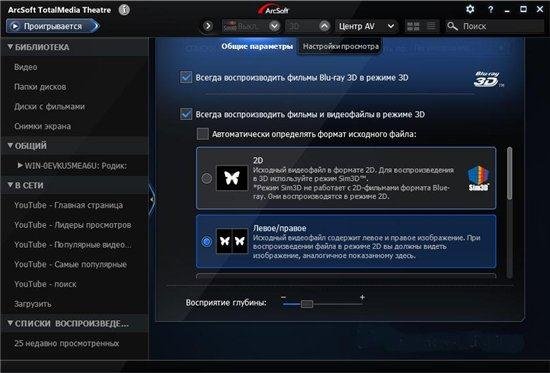Image resolution: width=550 pixels, height=373 pixels.
Task: Collapse the ОБЩИЙ section
Action: (10, 145)
